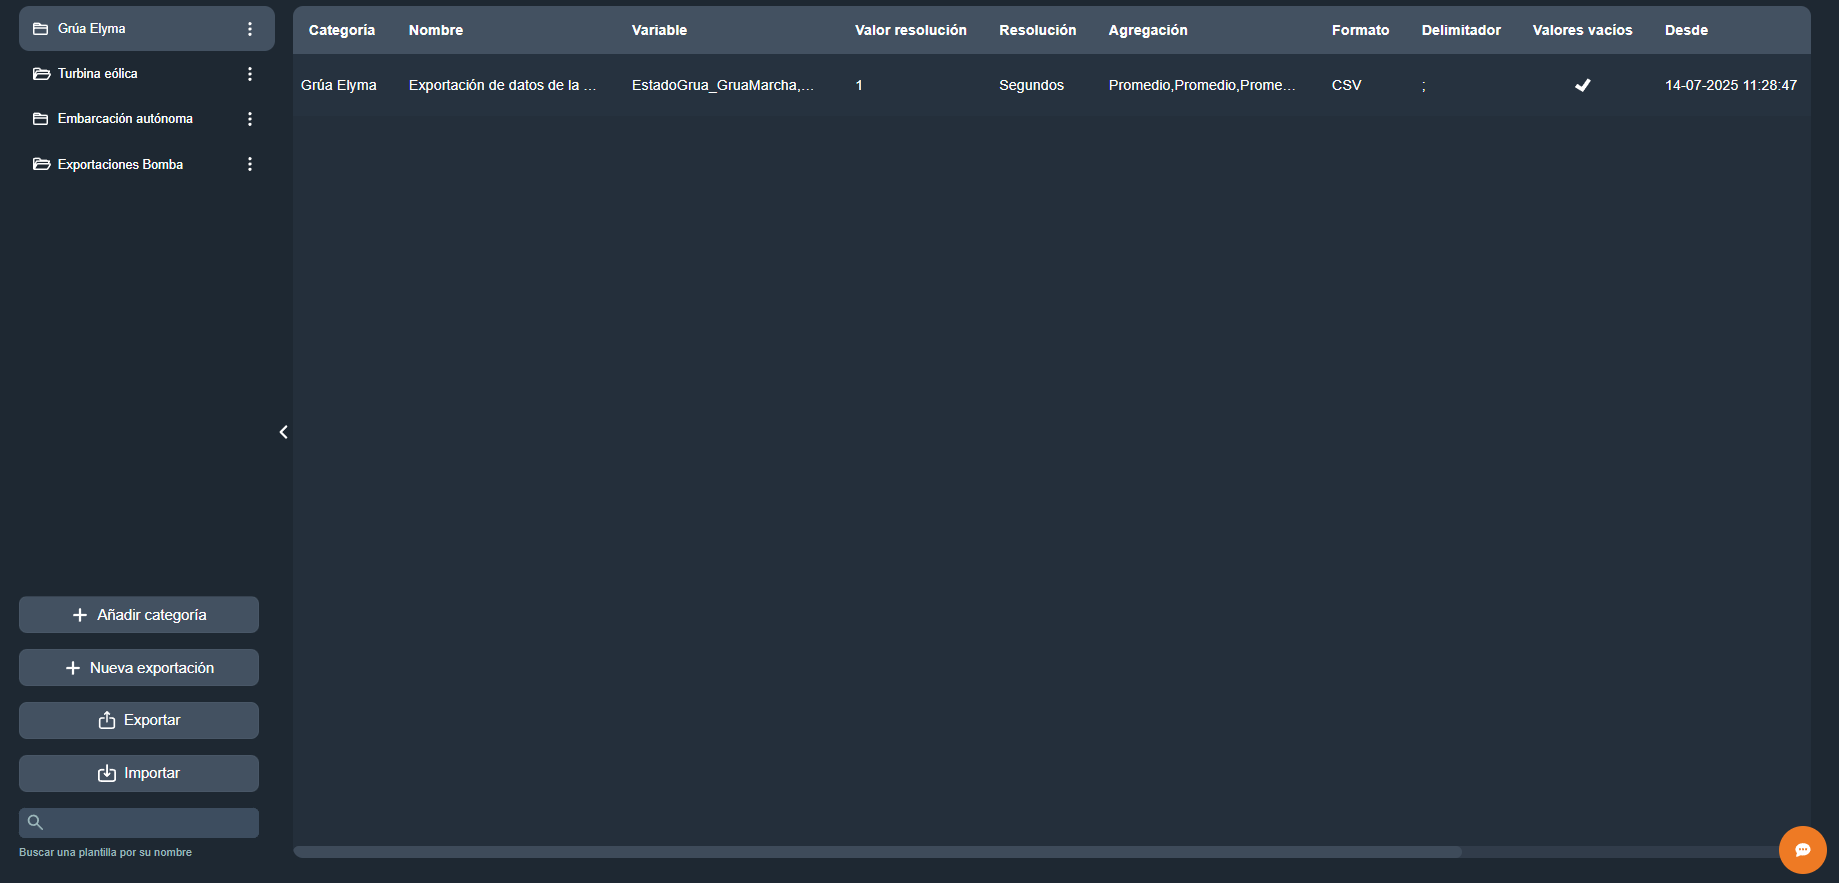
Task: Click the magnifier icon in search box
Action: 35,822
